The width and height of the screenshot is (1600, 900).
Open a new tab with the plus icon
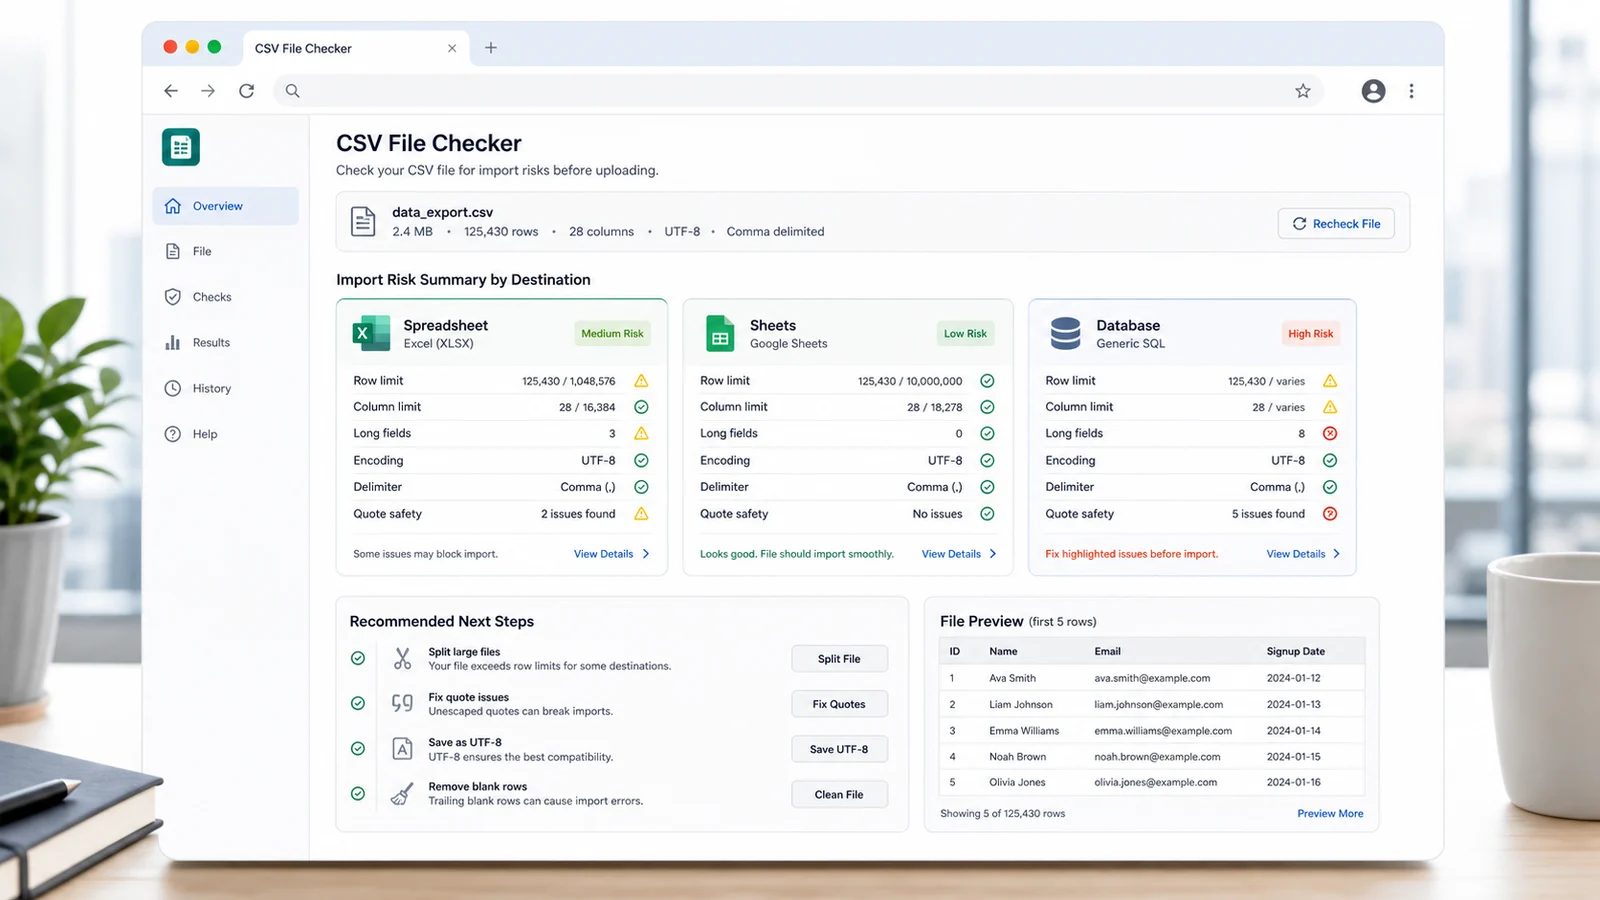click(x=491, y=48)
